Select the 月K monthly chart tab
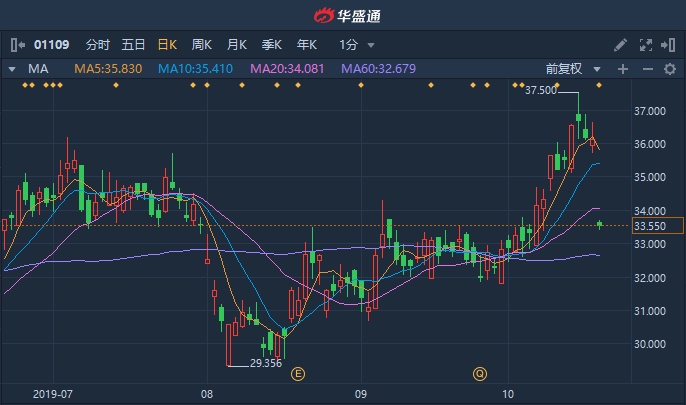686x405 pixels. point(237,45)
